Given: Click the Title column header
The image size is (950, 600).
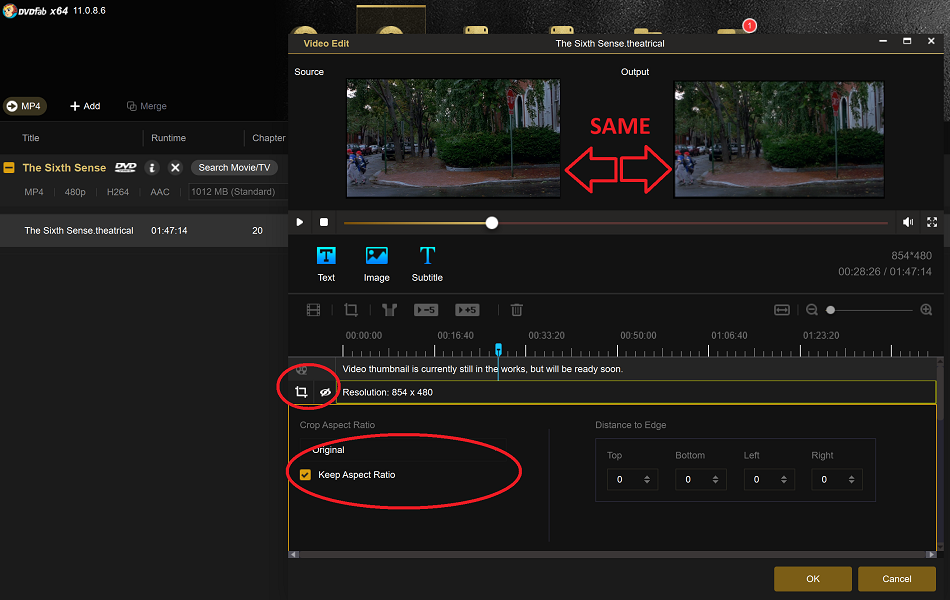Looking at the screenshot, I should click(31, 138).
